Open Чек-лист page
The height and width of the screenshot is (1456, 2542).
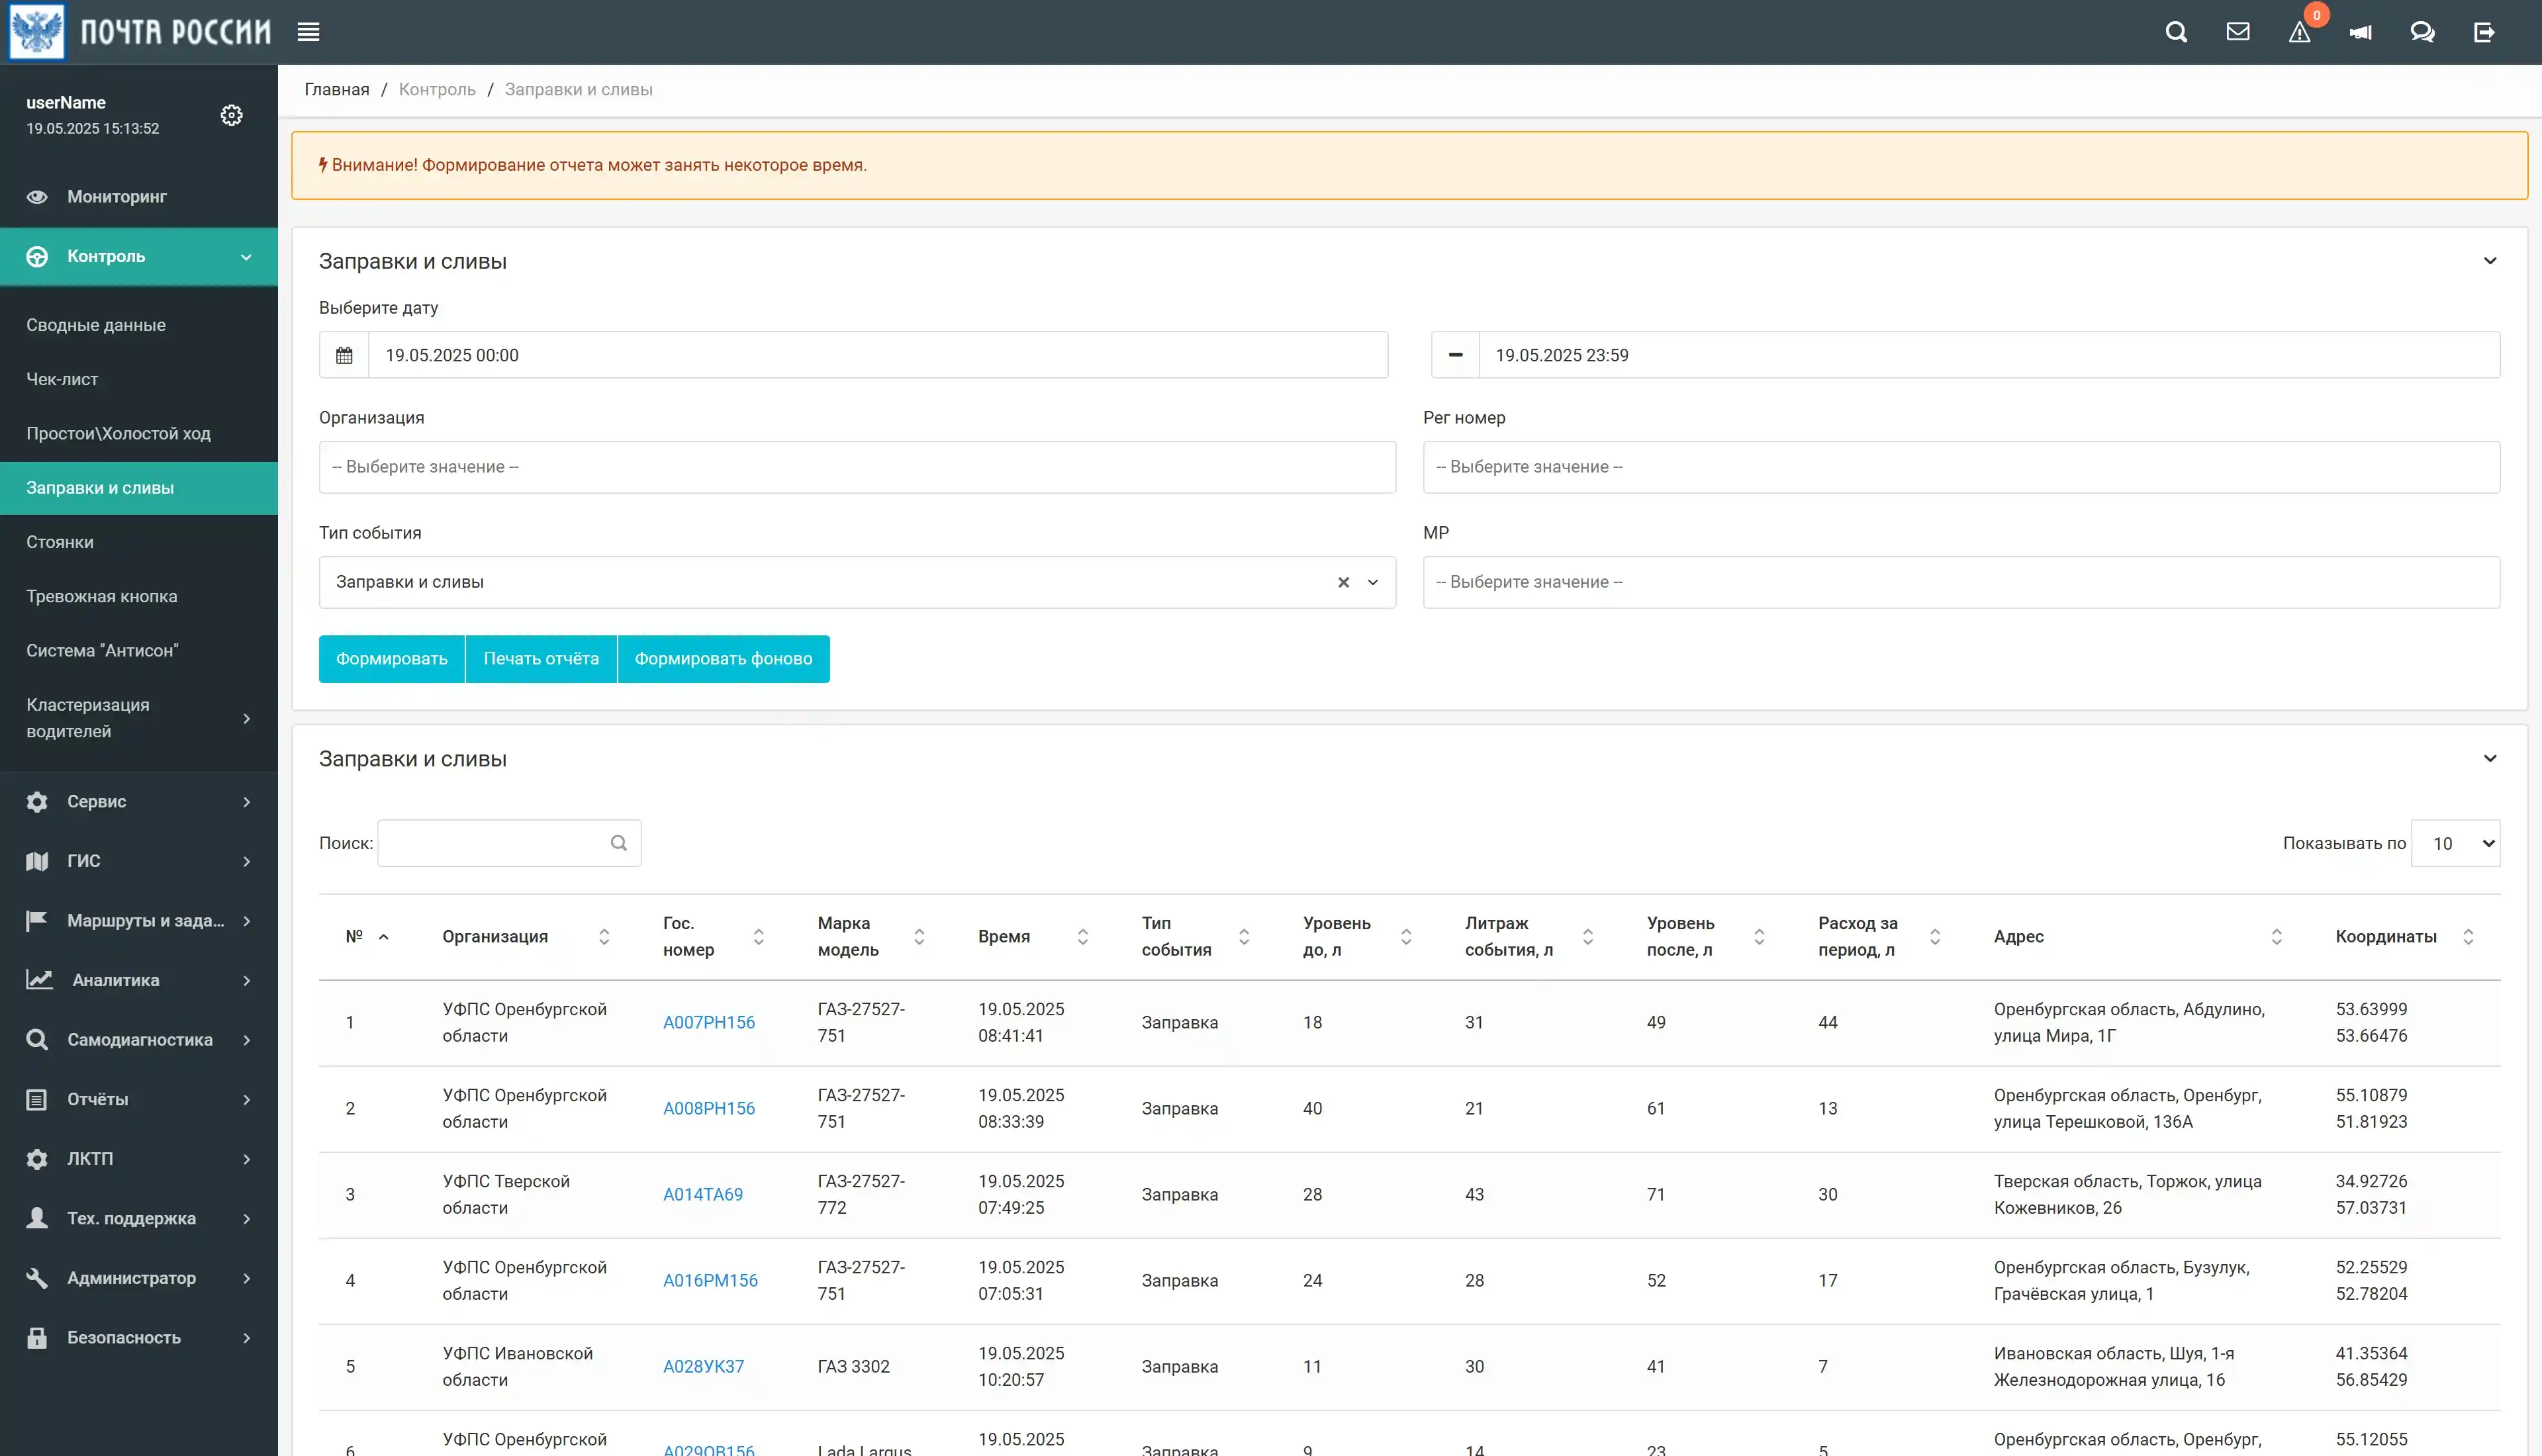point(62,379)
